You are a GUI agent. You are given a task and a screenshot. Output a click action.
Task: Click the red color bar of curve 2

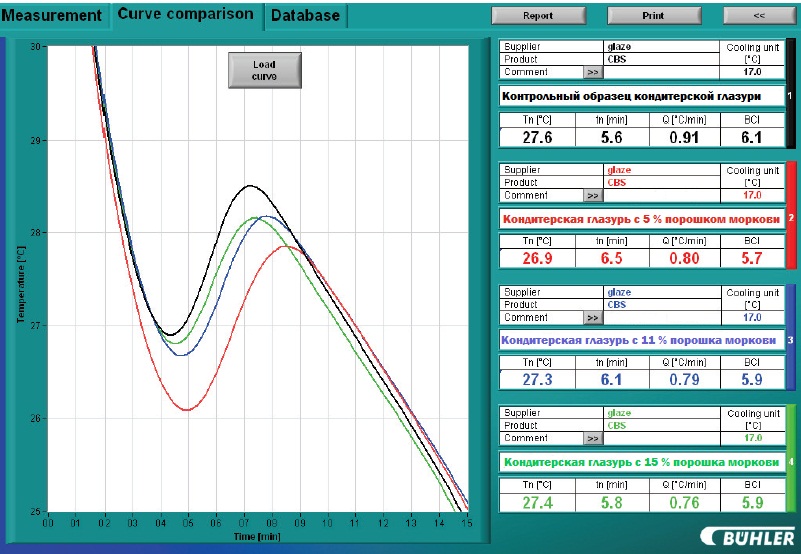[x=791, y=217]
